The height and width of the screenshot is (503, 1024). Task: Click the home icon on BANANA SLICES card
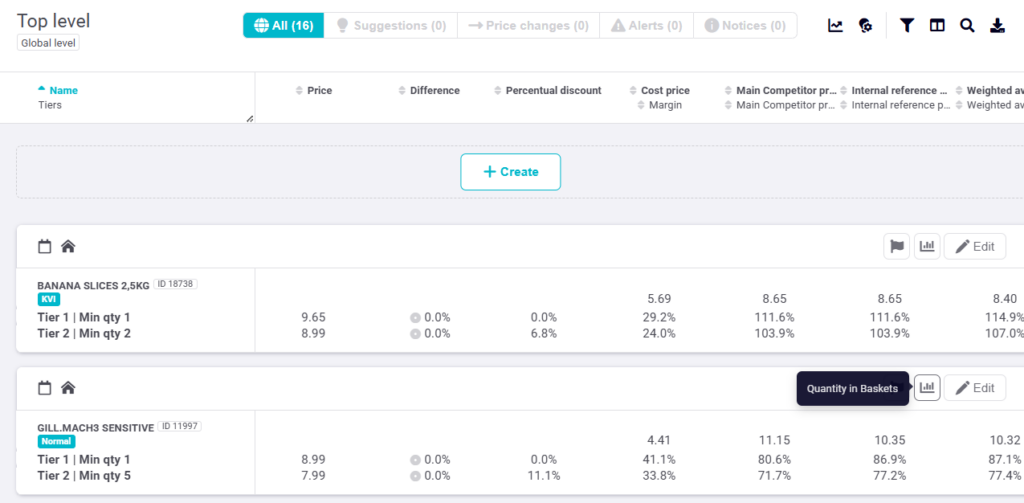click(68, 246)
